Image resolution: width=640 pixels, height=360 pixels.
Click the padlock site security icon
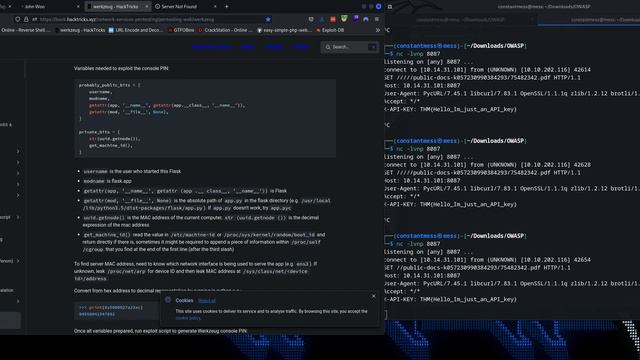pyautogui.click(x=26, y=19)
